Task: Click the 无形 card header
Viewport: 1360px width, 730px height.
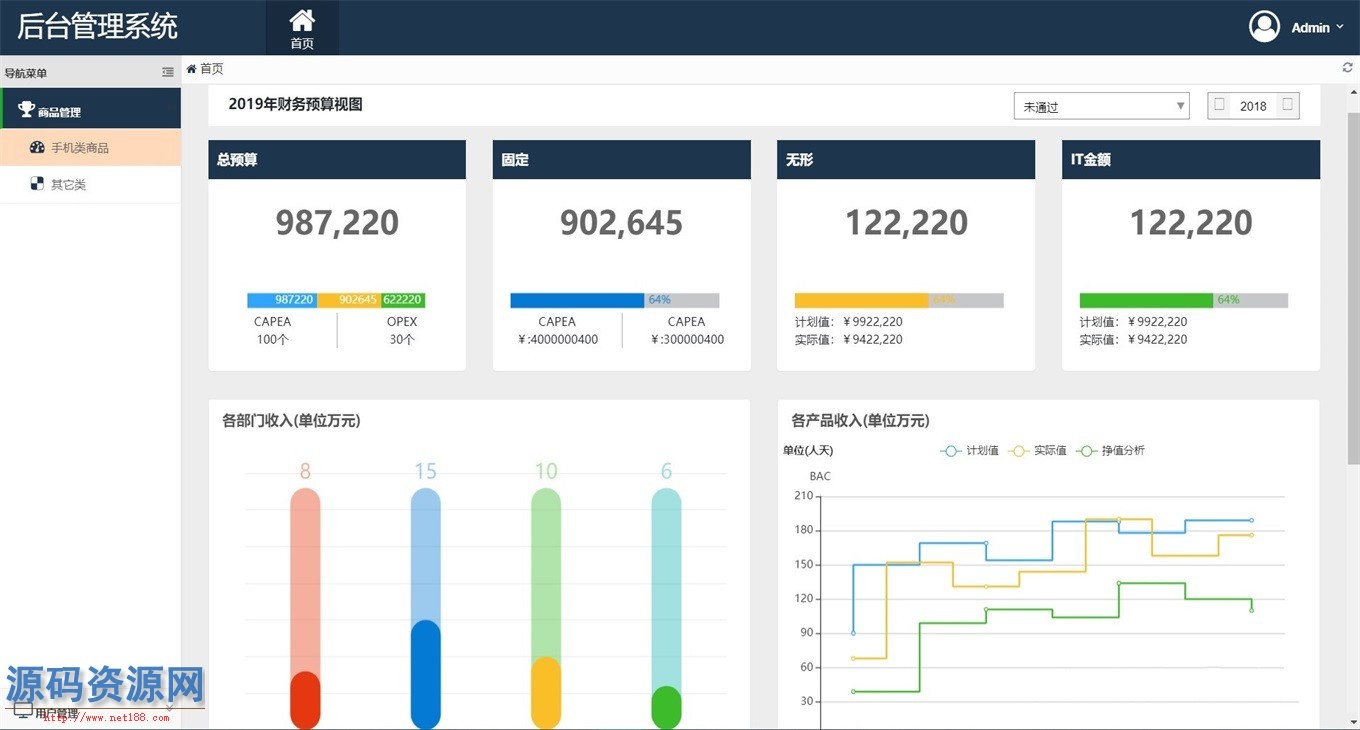Action: click(906, 159)
